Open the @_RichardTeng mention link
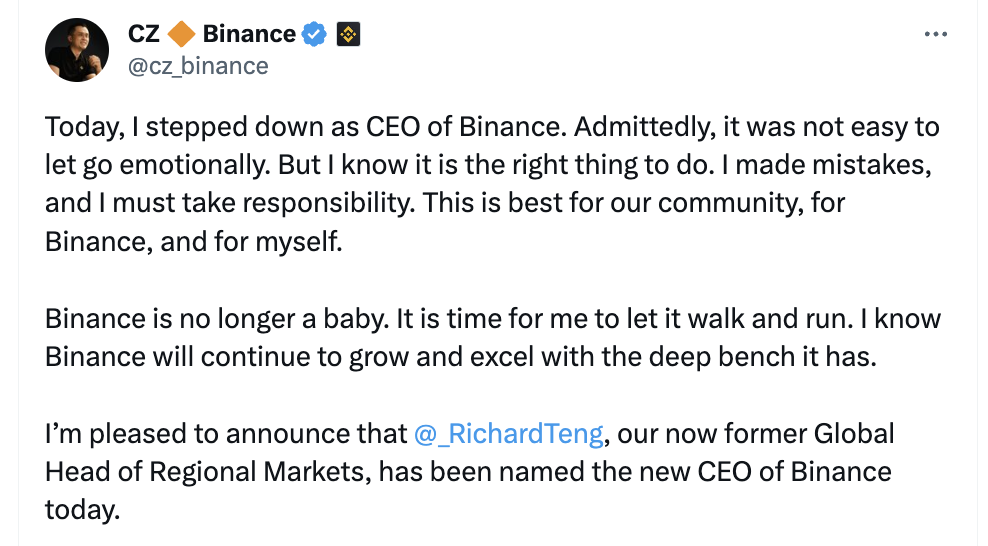Viewport: 988px width, 546px height. [508, 434]
